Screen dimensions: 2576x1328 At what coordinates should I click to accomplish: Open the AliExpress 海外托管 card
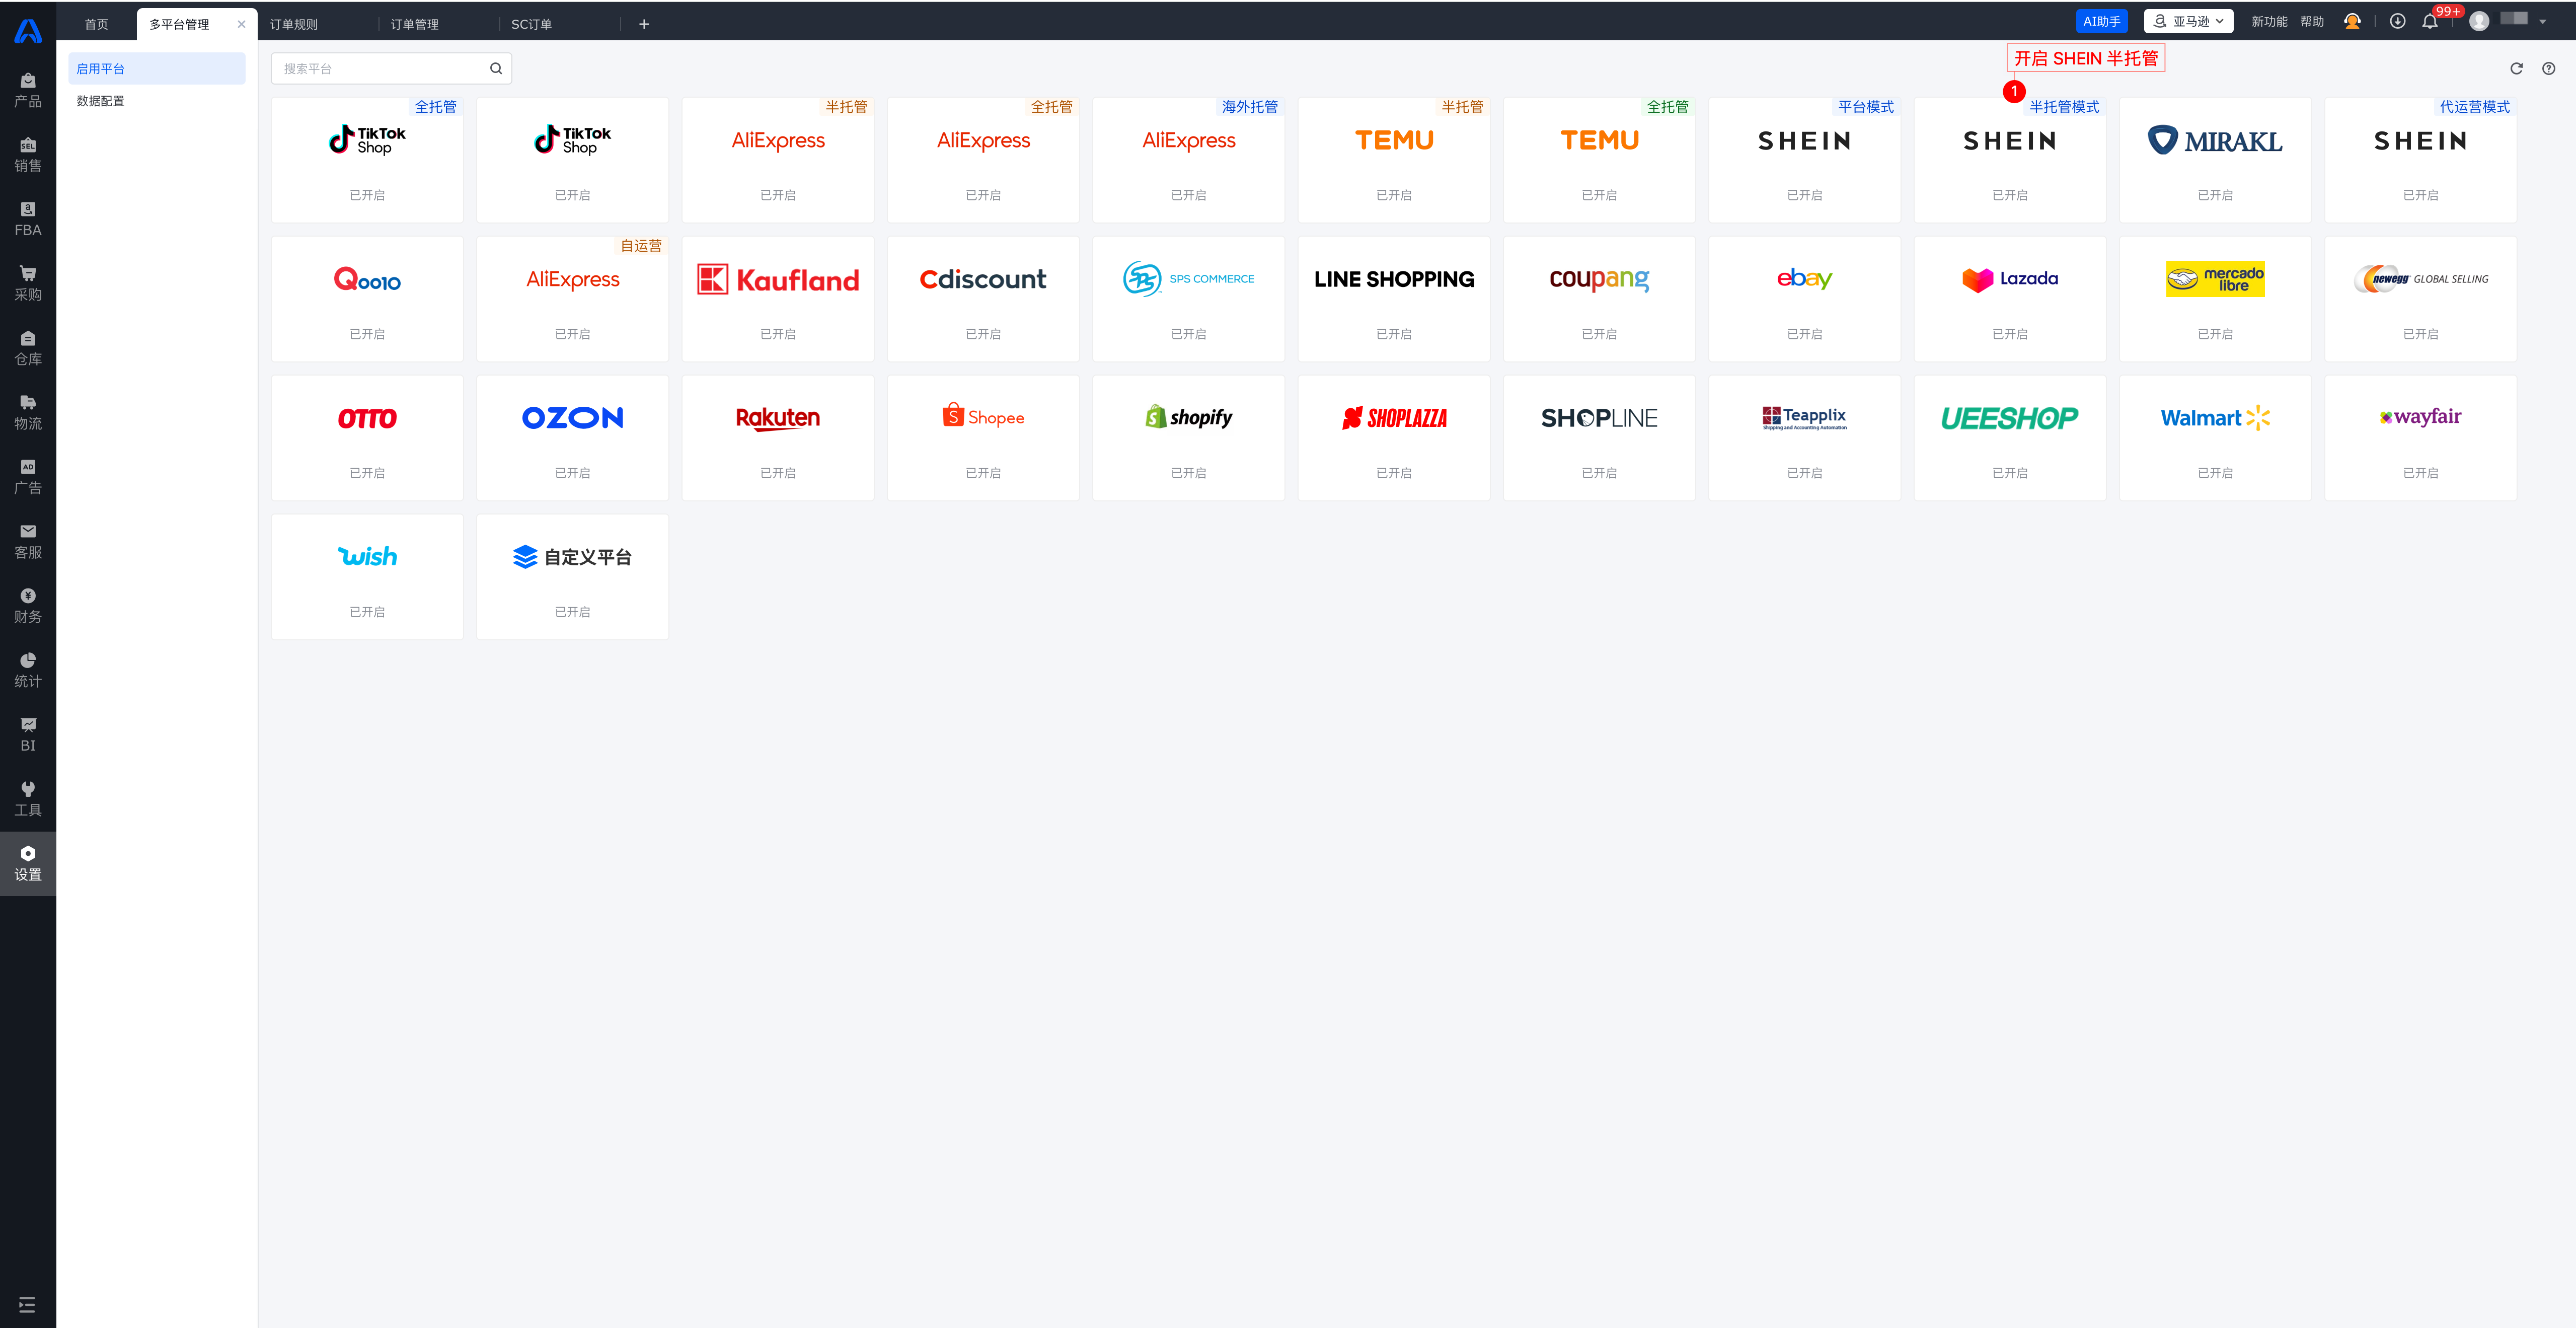coord(1188,160)
